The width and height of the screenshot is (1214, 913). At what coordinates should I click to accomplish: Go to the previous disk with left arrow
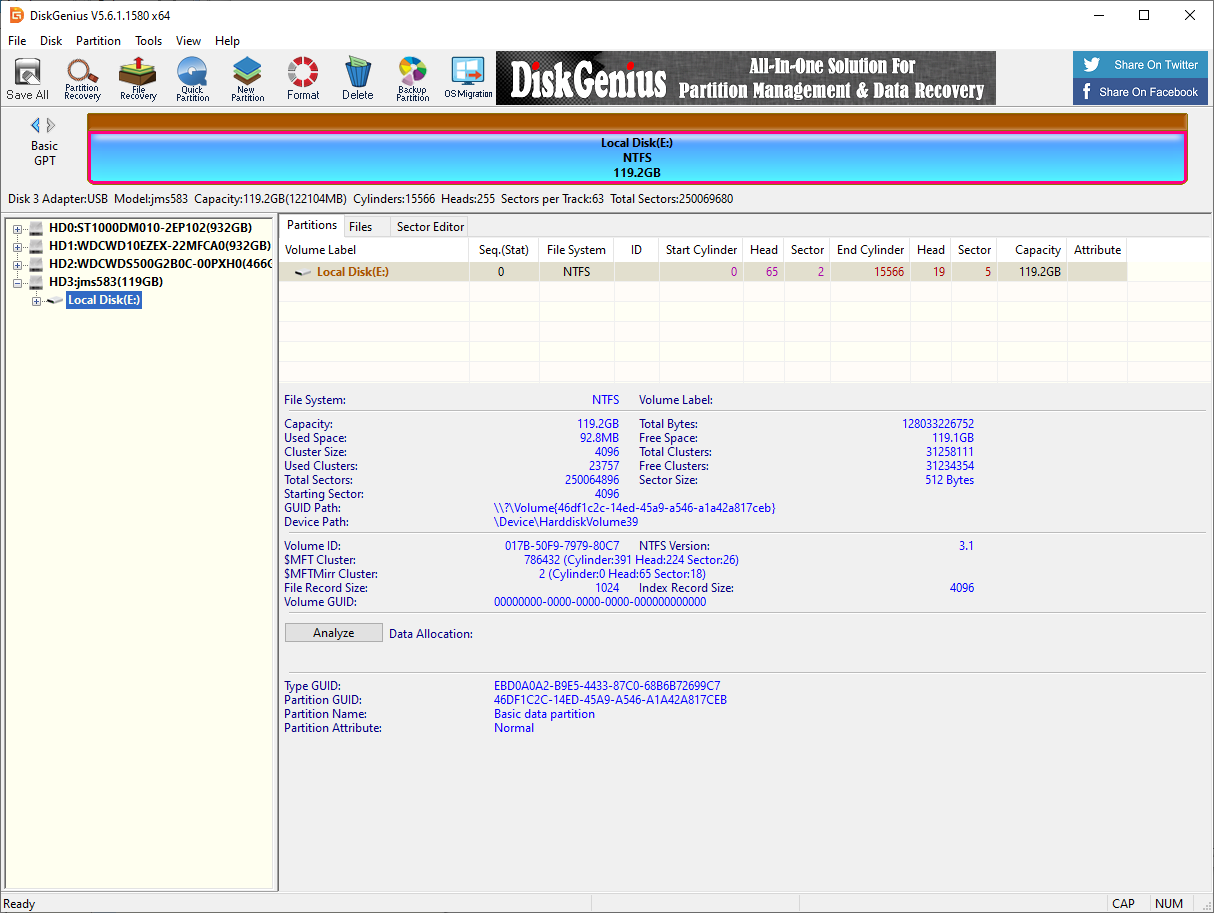tap(36, 125)
